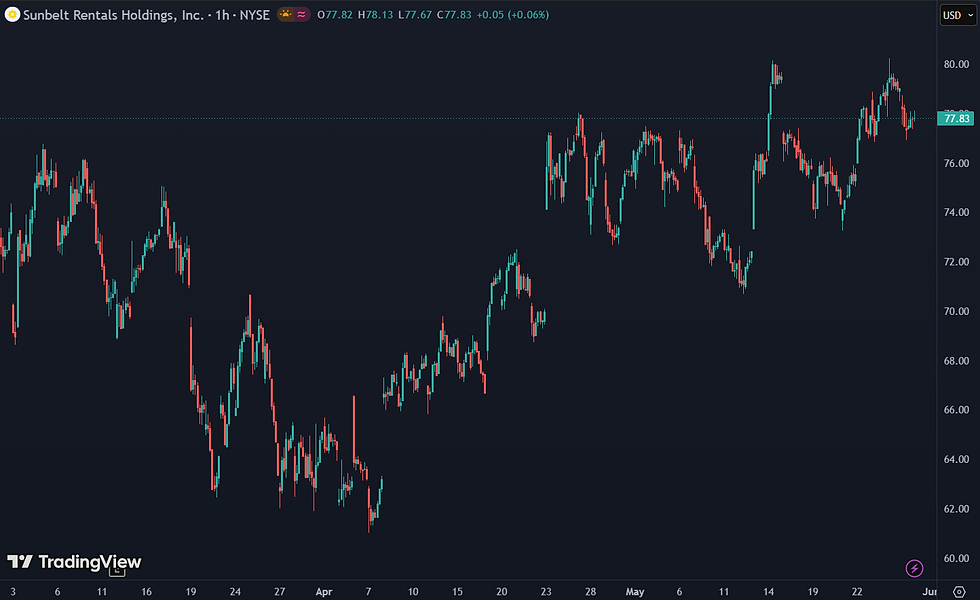This screenshot has width=980, height=600.
Task: Click the 70.00 price axis label
Action: 956,311
